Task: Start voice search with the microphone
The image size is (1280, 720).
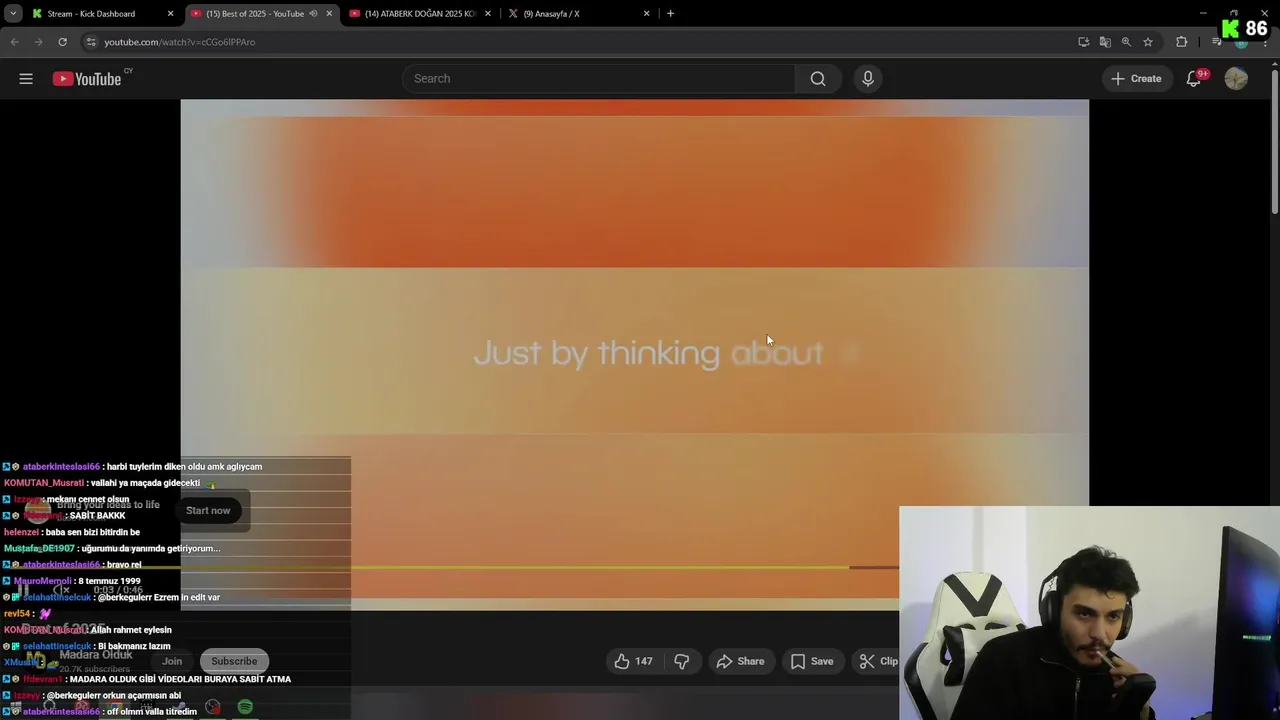Action: (x=868, y=79)
